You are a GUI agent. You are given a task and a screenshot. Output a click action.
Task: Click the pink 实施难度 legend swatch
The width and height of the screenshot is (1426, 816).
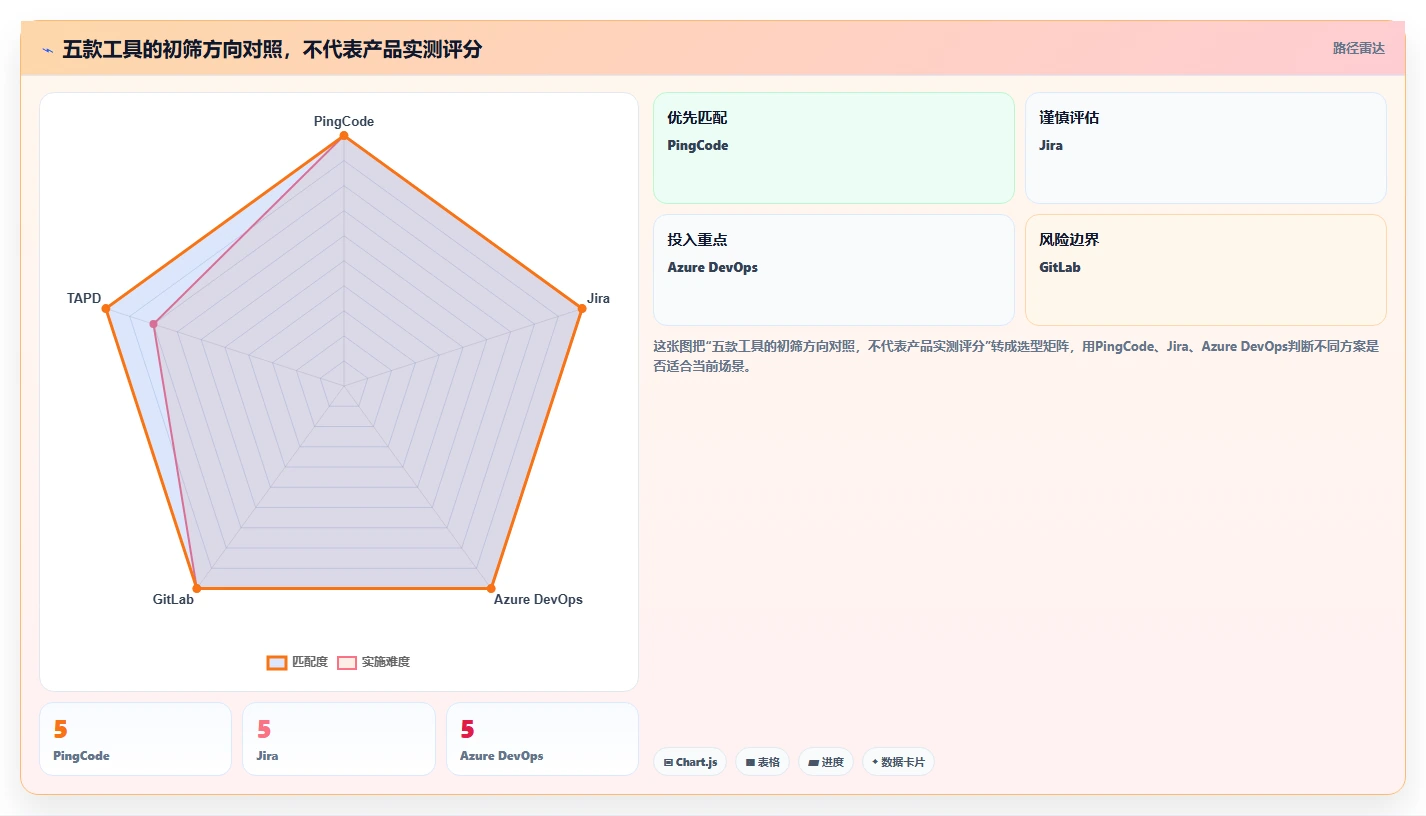pyautogui.click(x=347, y=662)
